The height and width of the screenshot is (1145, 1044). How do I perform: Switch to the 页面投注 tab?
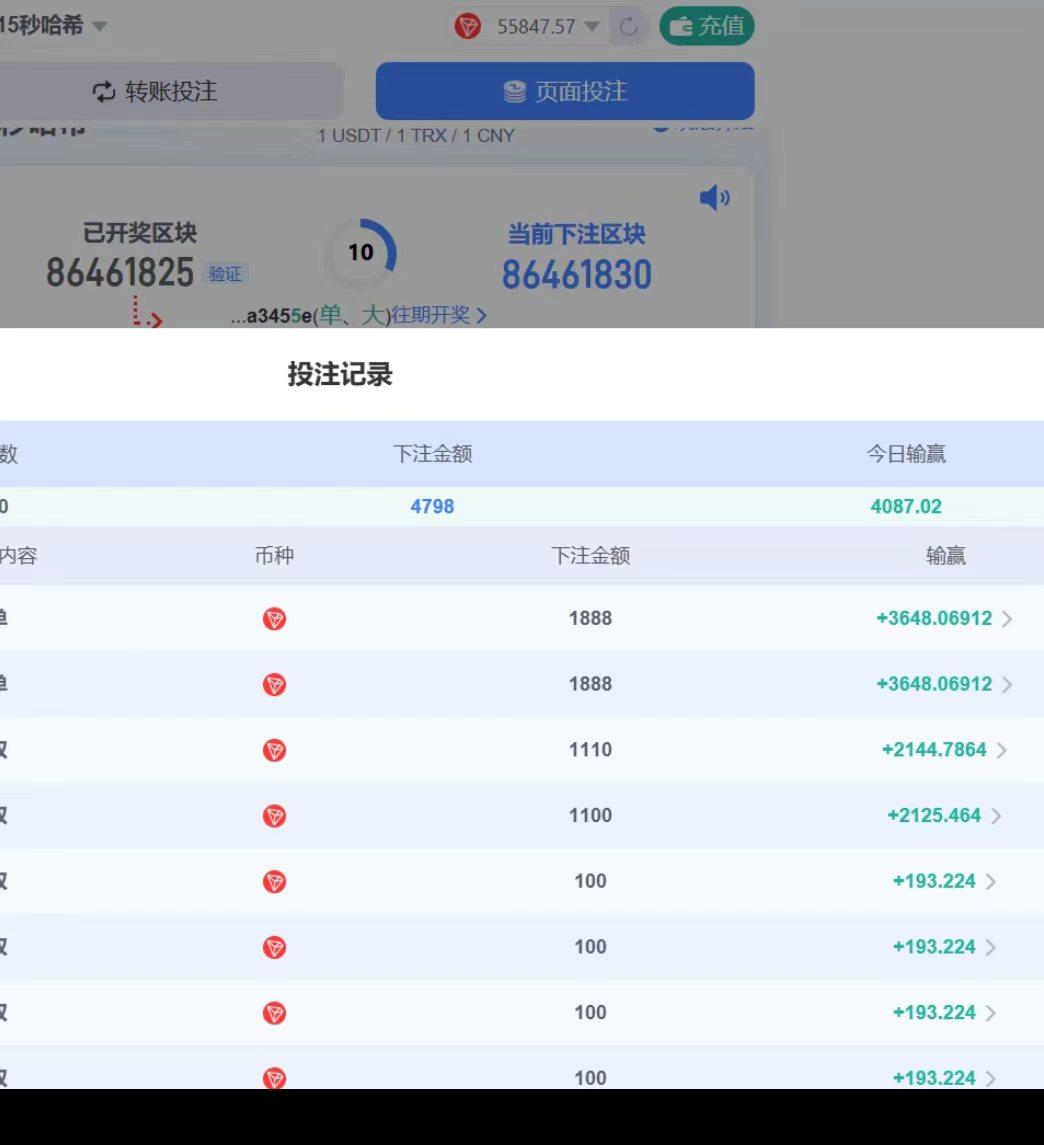pyautogui.click(x=565, y=91)
